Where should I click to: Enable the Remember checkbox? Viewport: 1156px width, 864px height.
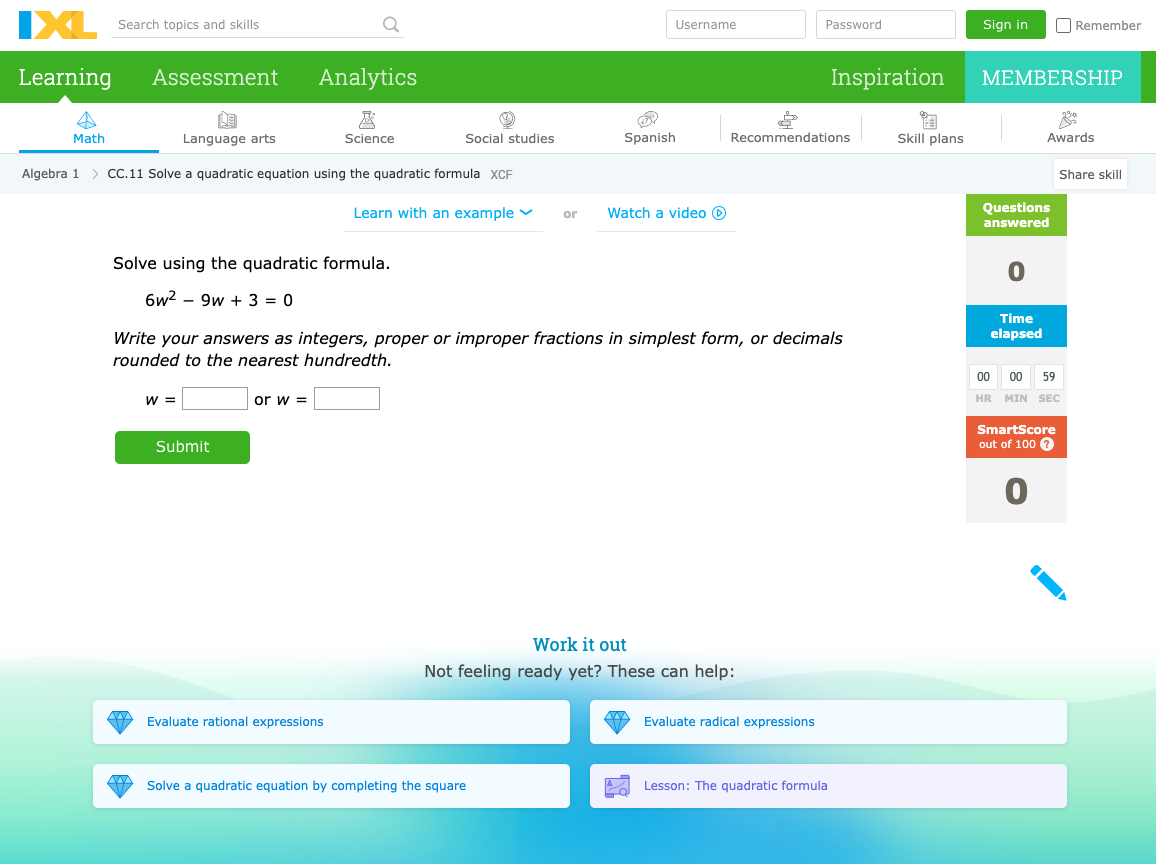(1064, 26)
